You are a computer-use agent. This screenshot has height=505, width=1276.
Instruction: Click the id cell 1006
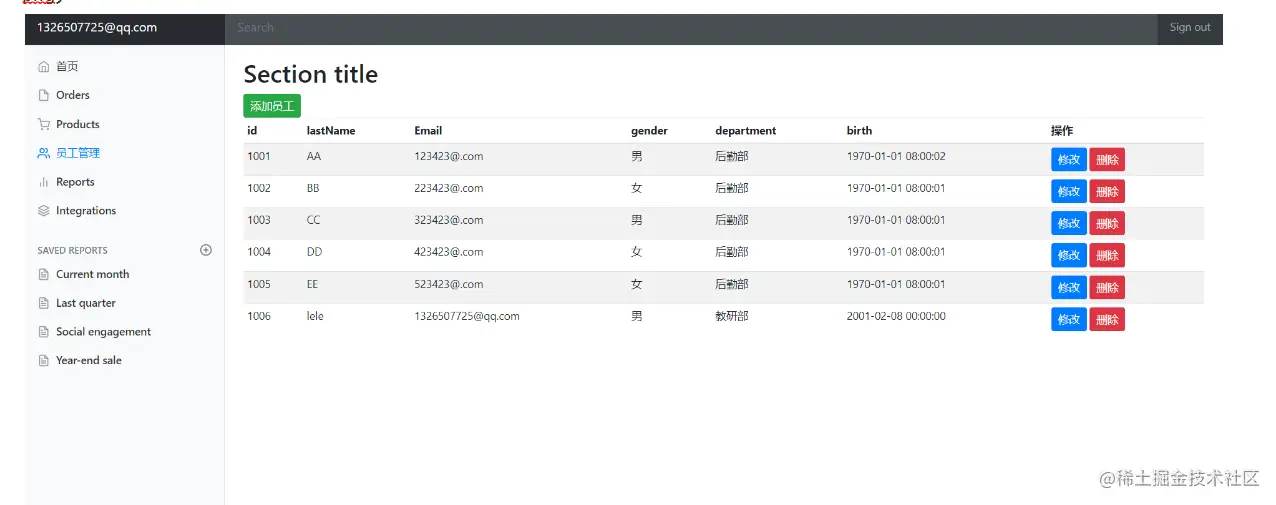click(x=259, y=317)
